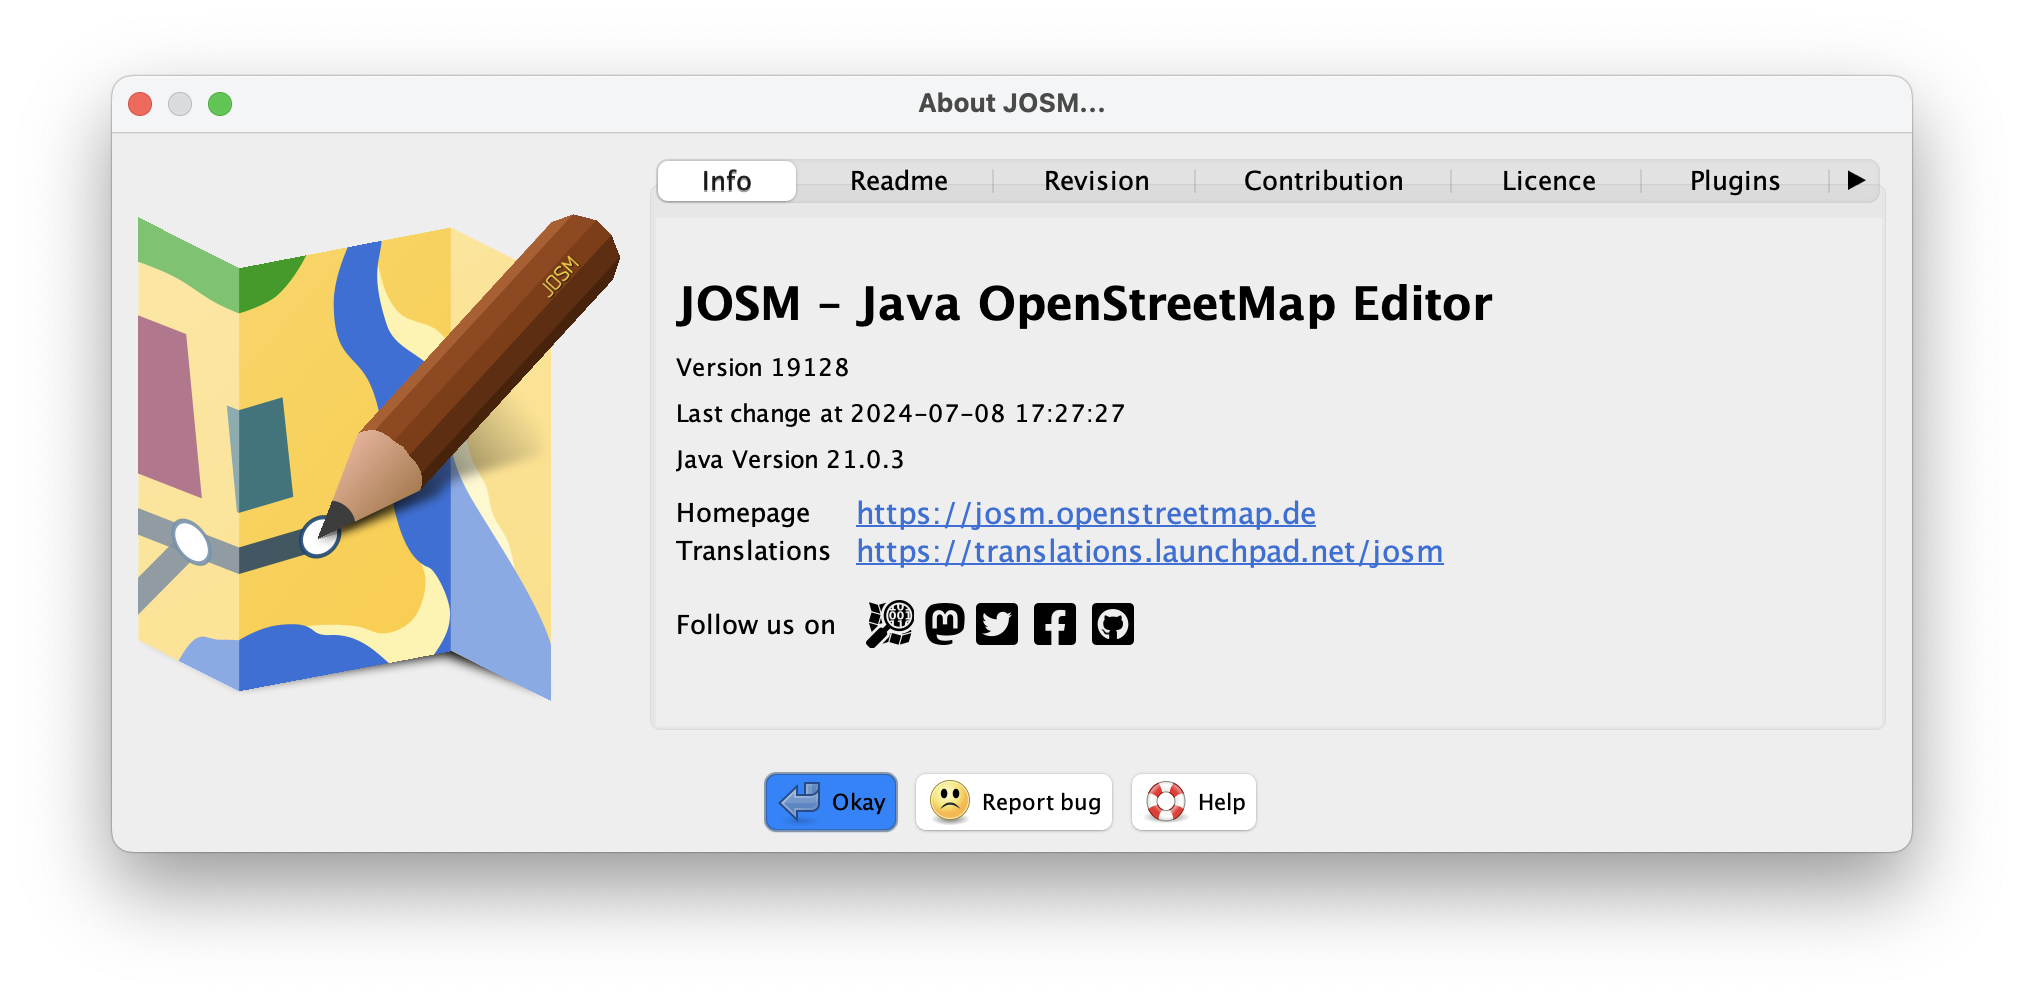Image resolution: width=2024 pixels, height=1000 pixels.
Task: Click the Translations label
Action: point(753,551)
